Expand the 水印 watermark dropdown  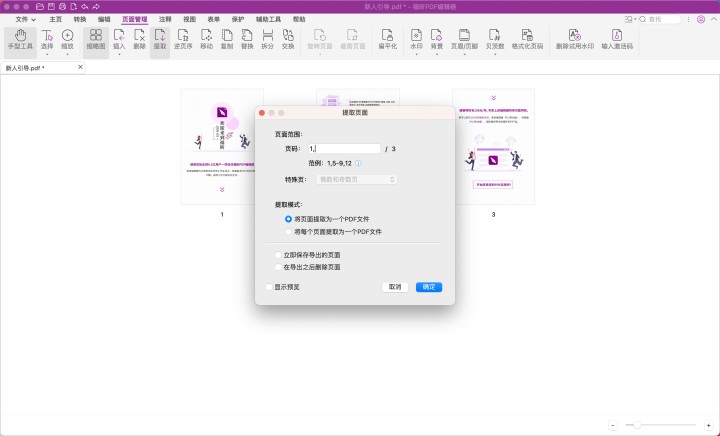click(416, 40)
